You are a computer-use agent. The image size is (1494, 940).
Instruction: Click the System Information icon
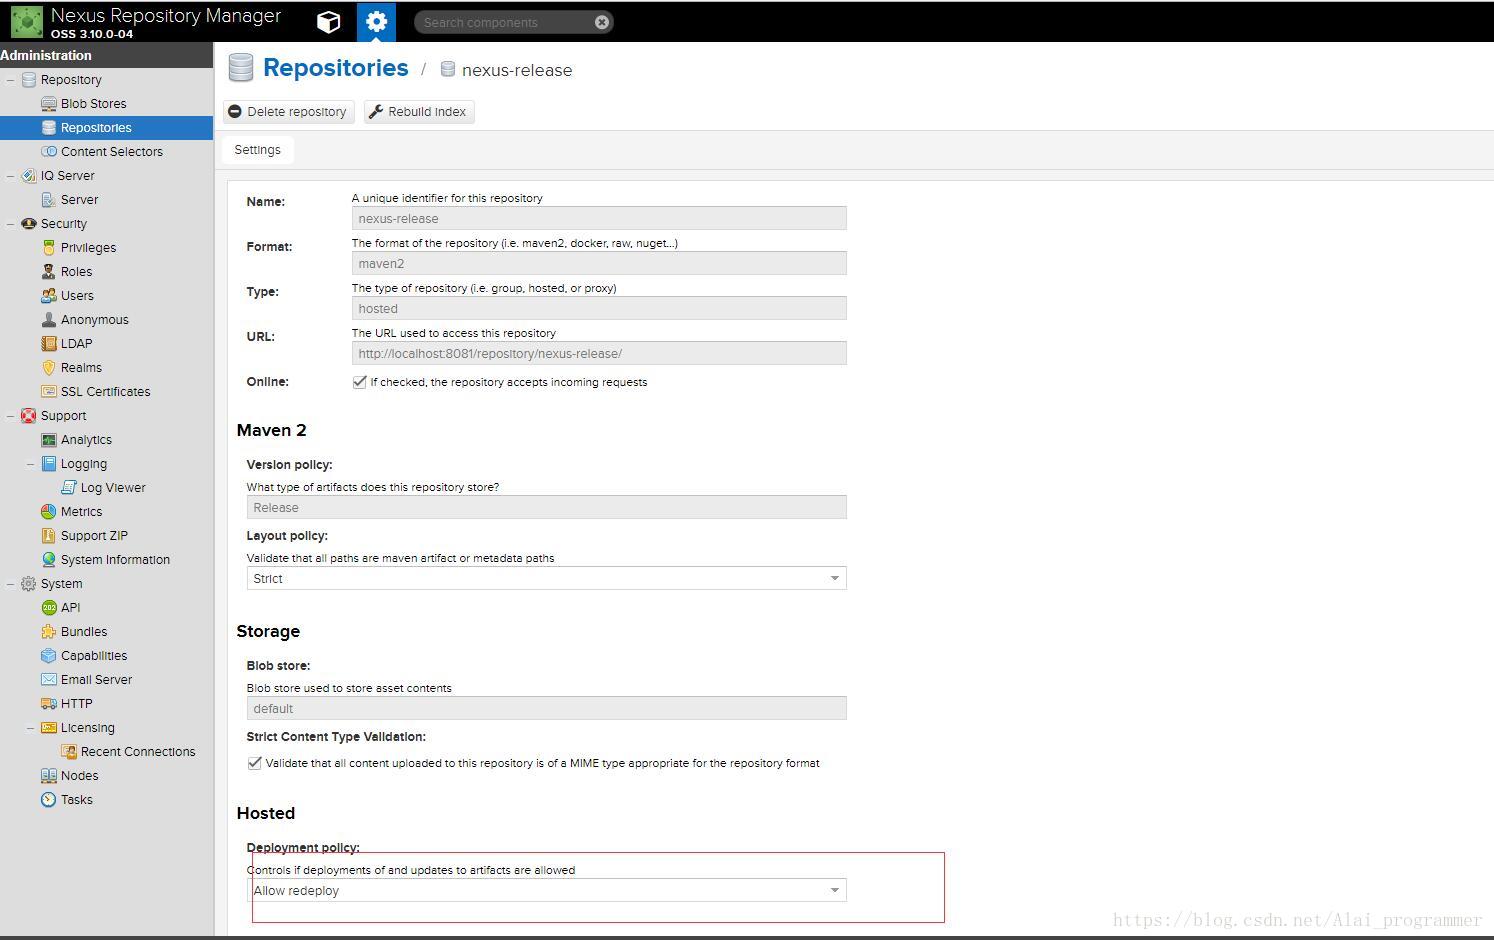tap(49, 560)
